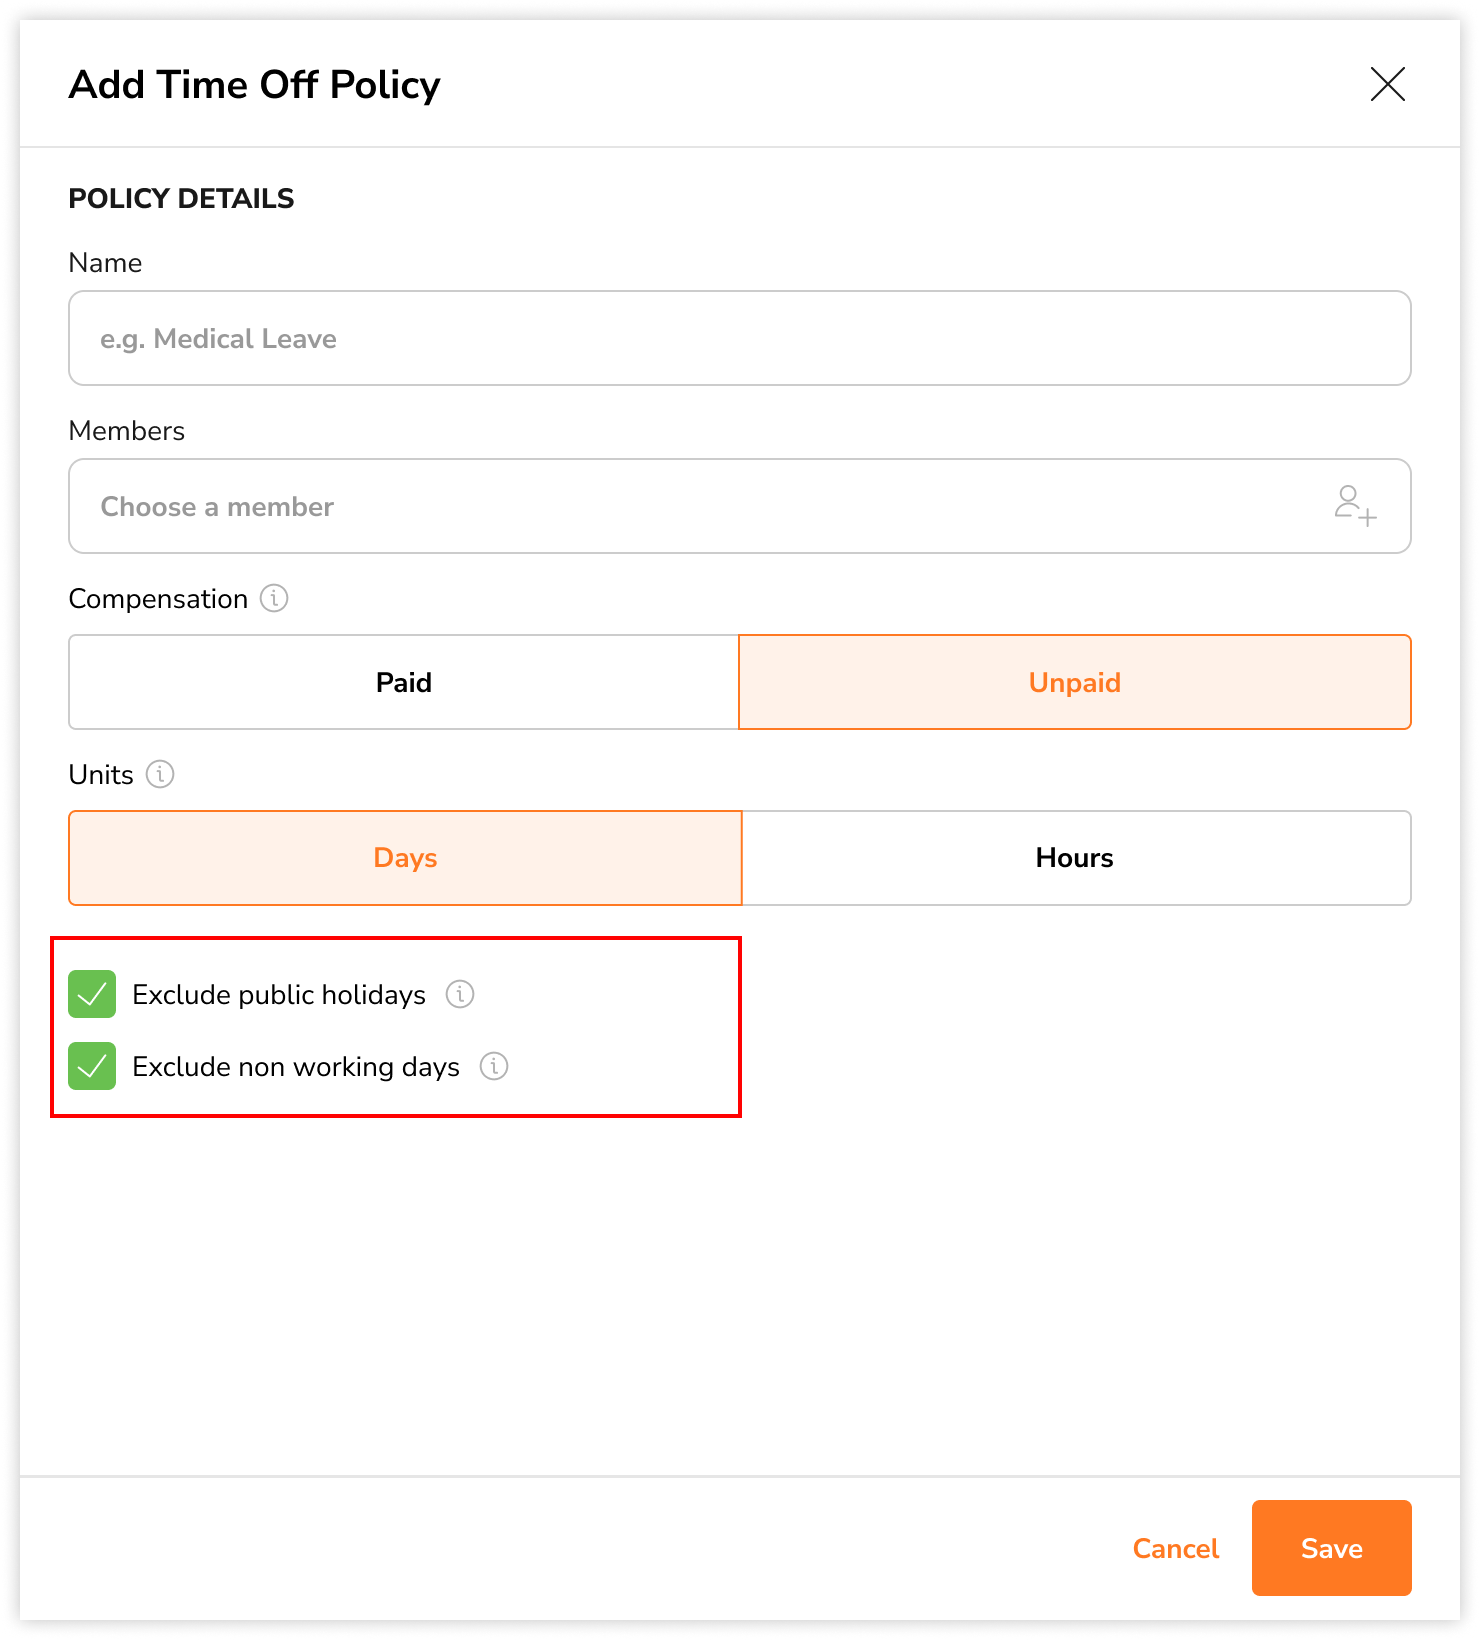This screenshot has height=1640, width=1480.
Task: Open the Choose a member field
Action: pyautogui.click(x=740, y=506)
